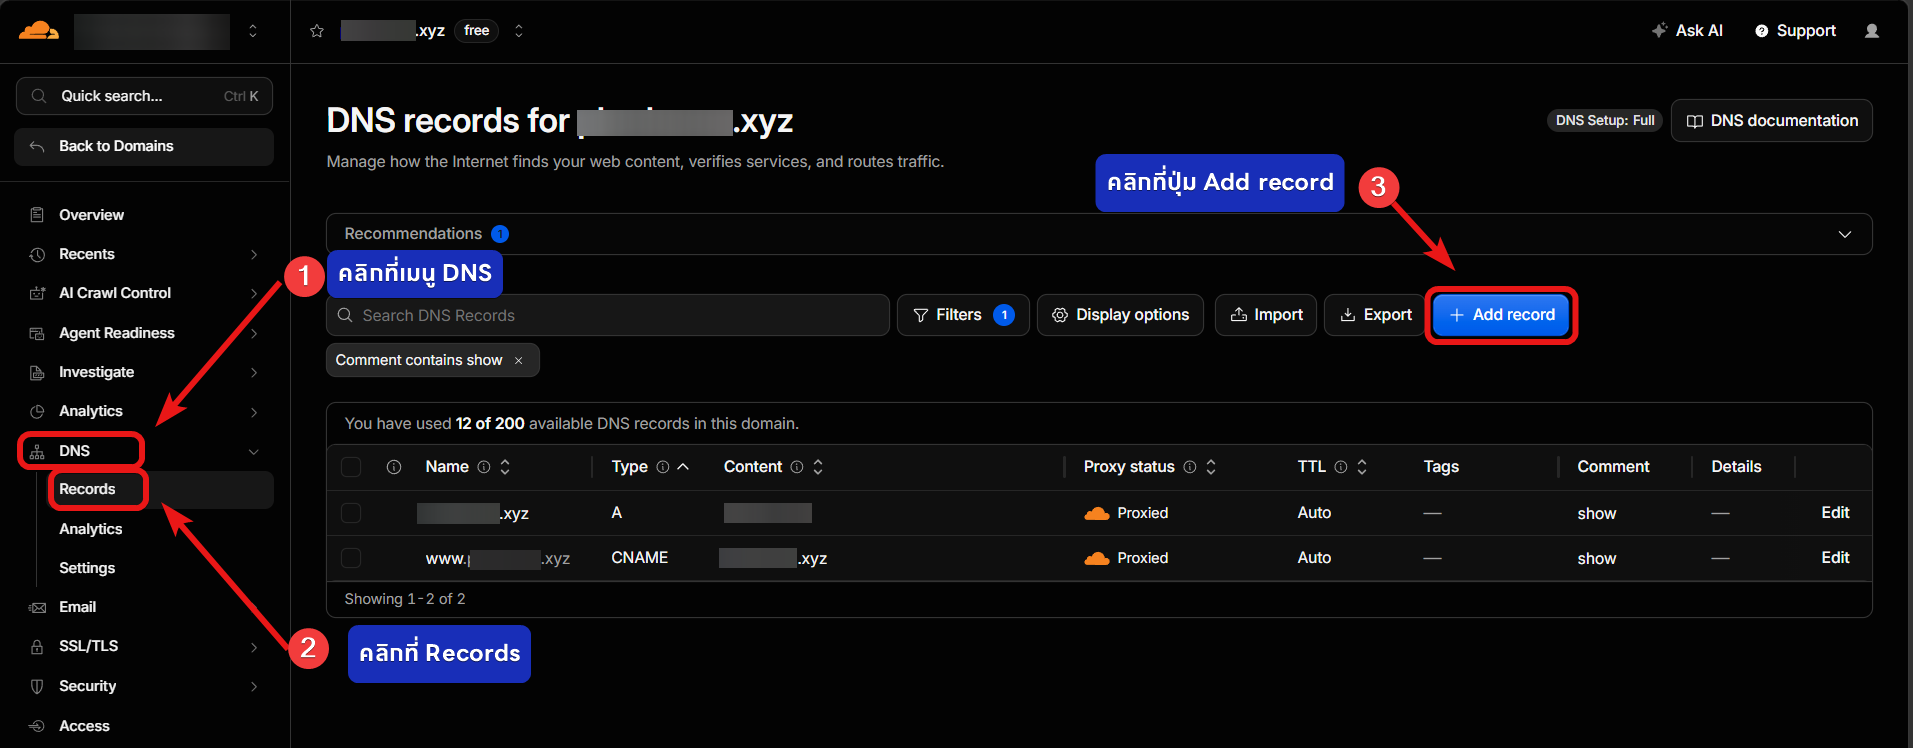
Task: Go to Email section
Action: [77, 607]
